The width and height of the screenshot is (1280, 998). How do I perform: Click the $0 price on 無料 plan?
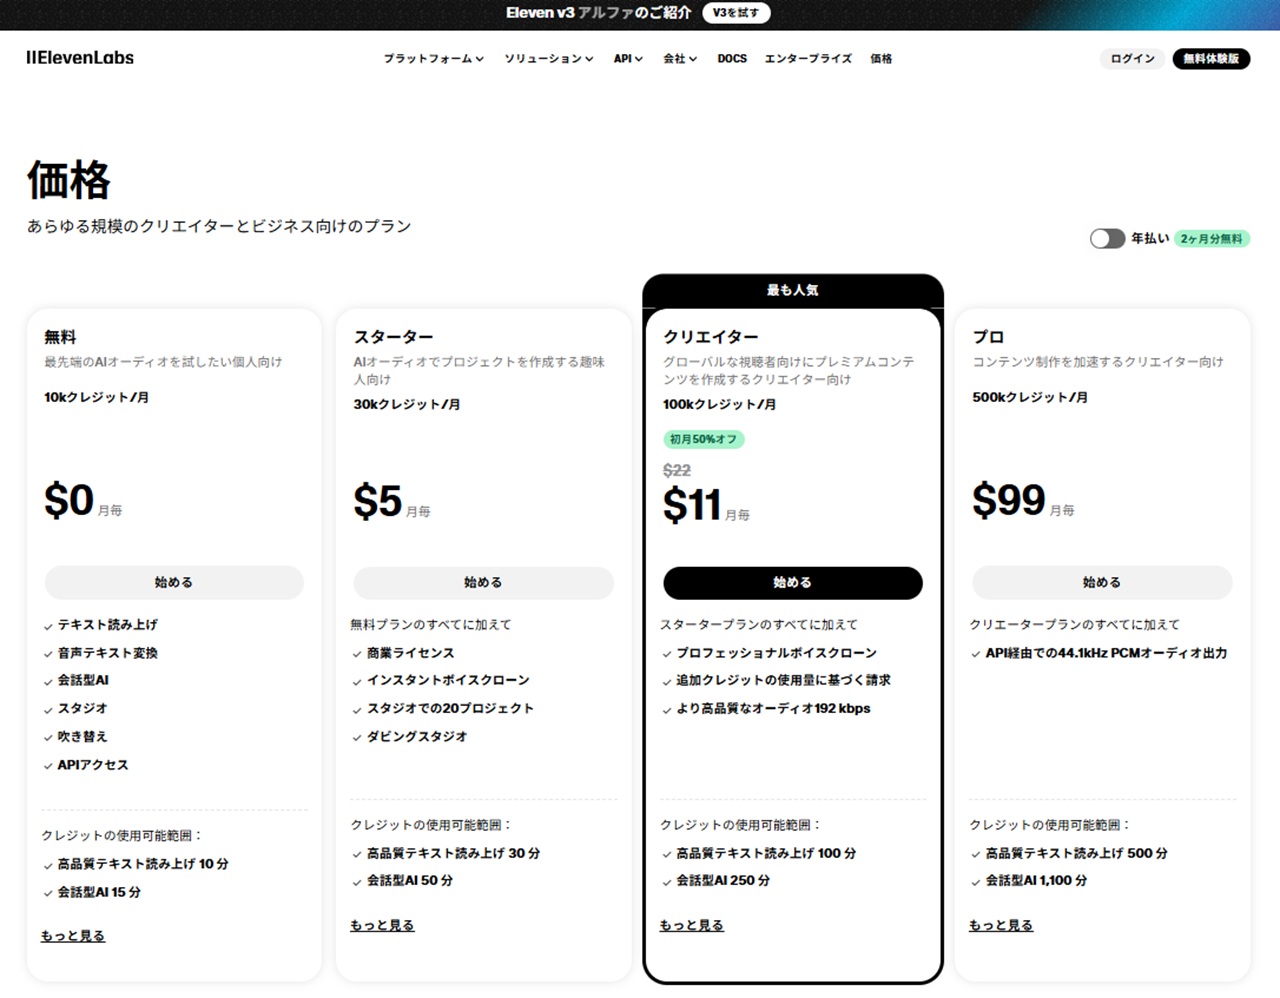click(x=69, y=500)
